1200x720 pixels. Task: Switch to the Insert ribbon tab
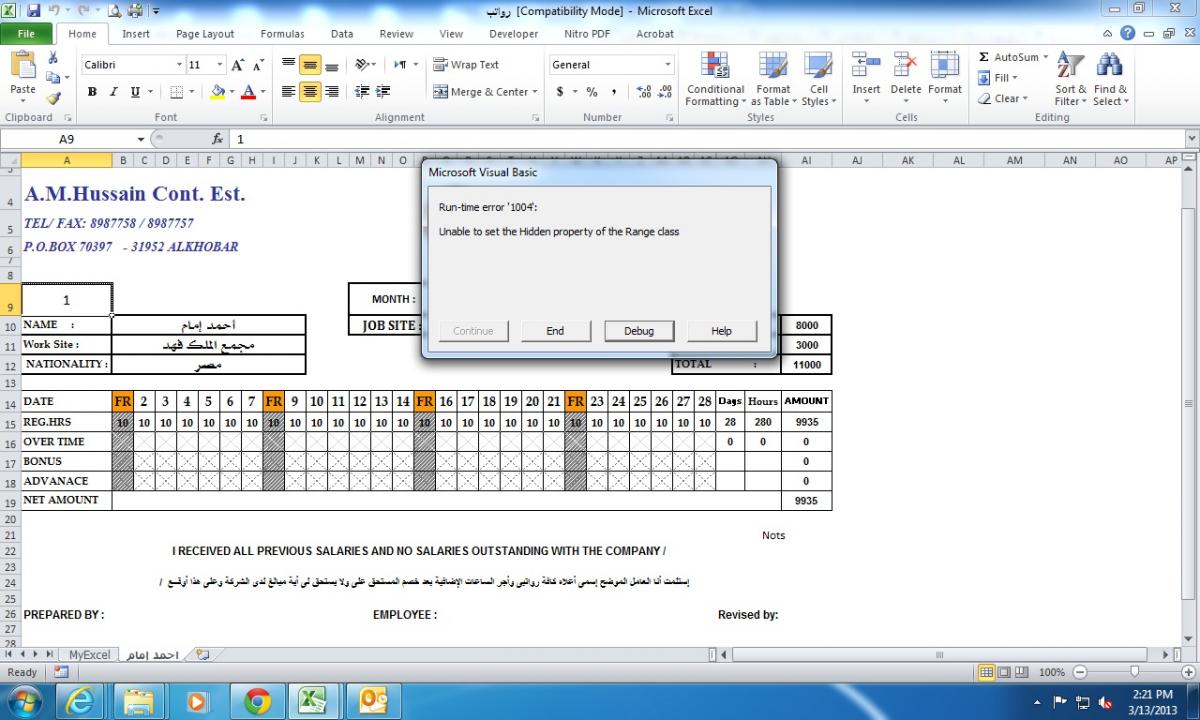point(136,33)
